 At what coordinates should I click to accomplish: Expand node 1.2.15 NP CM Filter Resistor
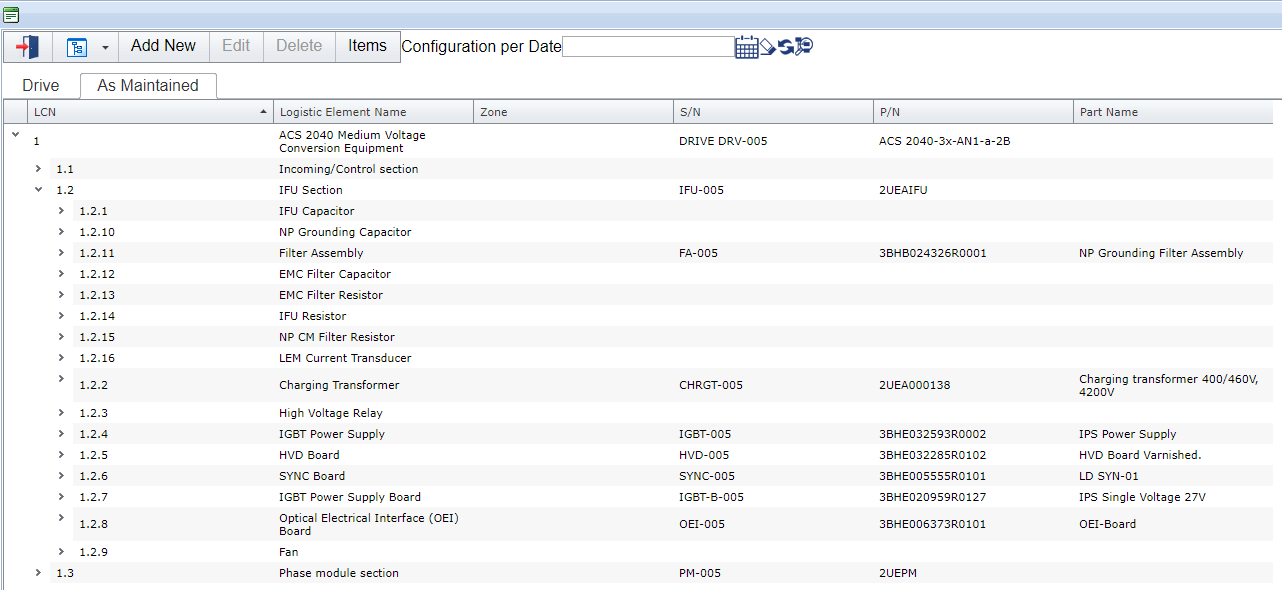pyautogui.click(x=61, y=336)
